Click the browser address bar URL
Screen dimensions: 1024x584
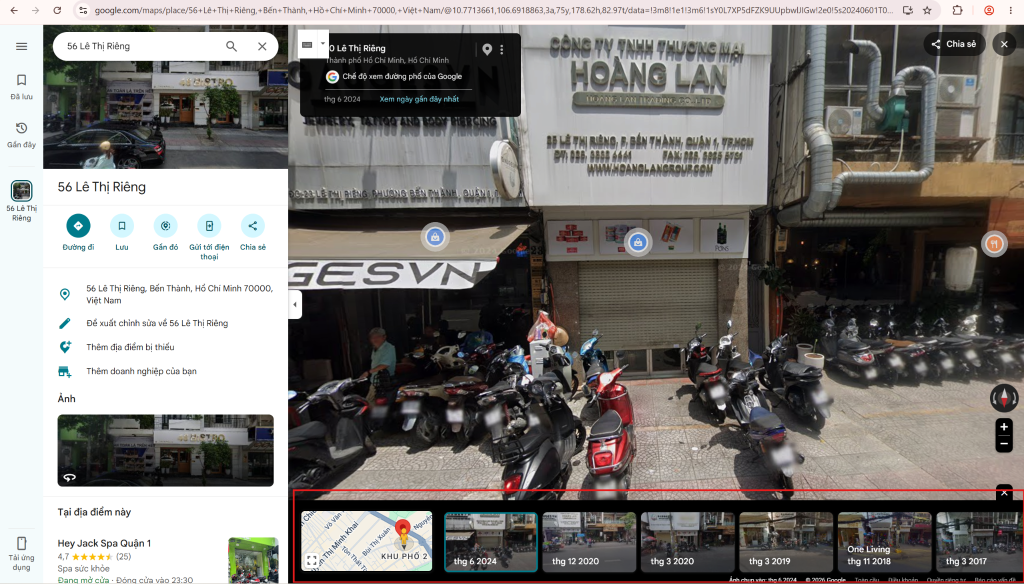click(493, 10)
